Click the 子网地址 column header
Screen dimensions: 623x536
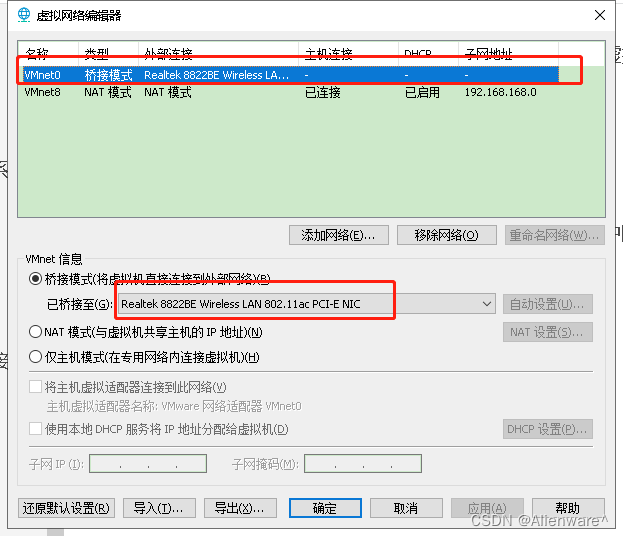point(509,53)
